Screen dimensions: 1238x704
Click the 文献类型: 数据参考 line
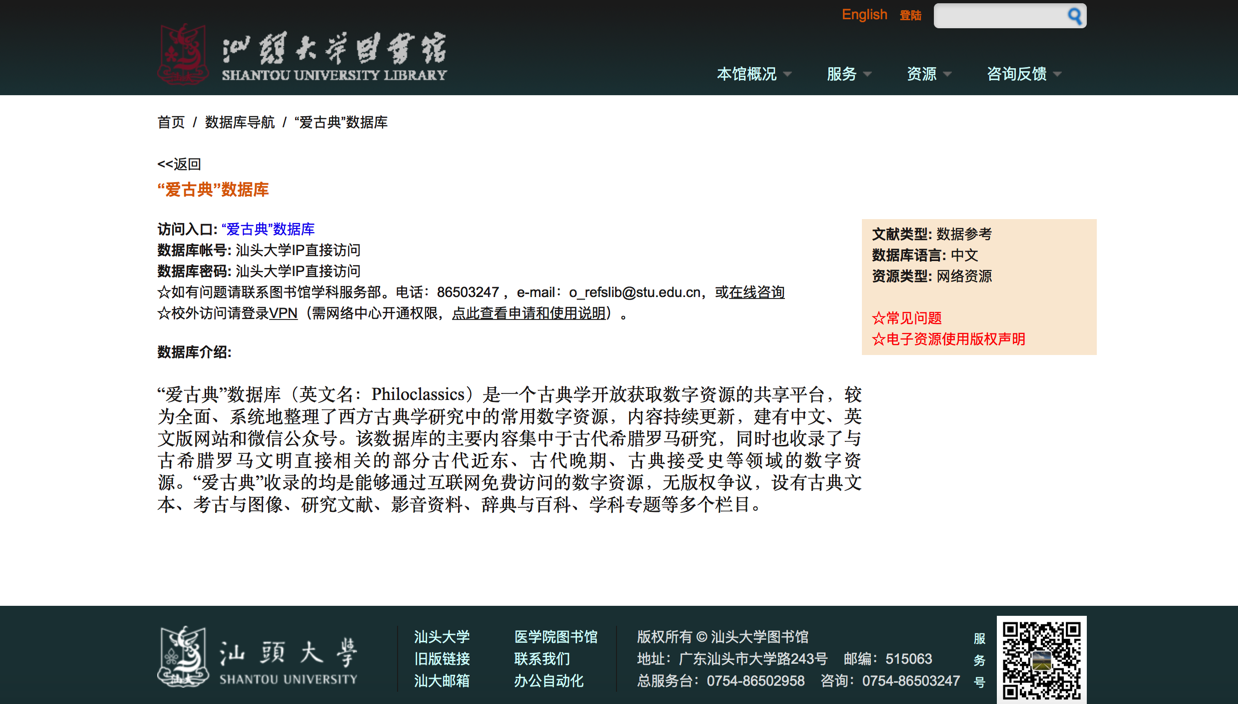932,234
